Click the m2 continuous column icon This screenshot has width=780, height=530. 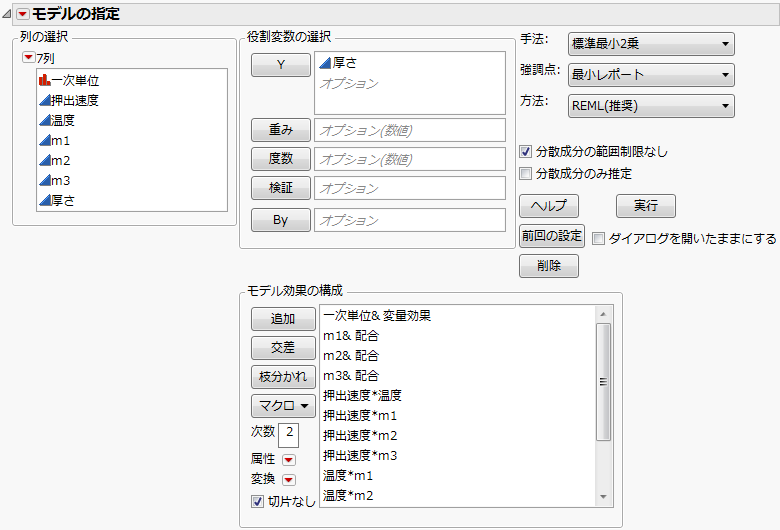point(45,160)
